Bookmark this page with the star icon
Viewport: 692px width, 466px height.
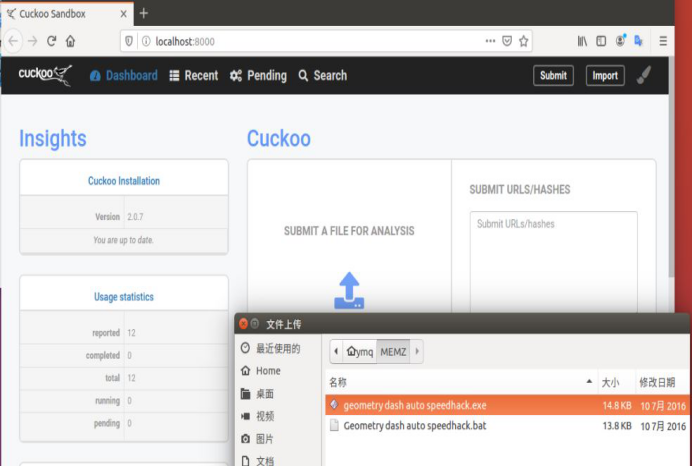(x=524, y=41)
